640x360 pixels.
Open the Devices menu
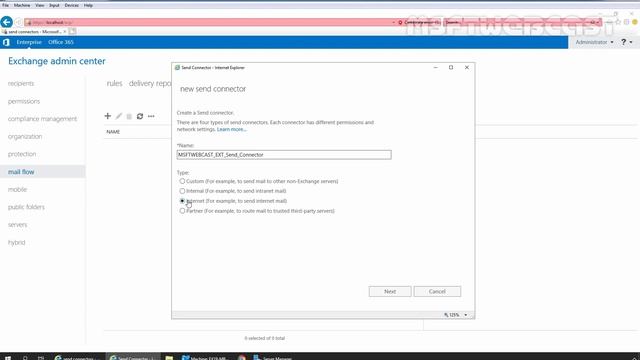click(x=71, y=5)
